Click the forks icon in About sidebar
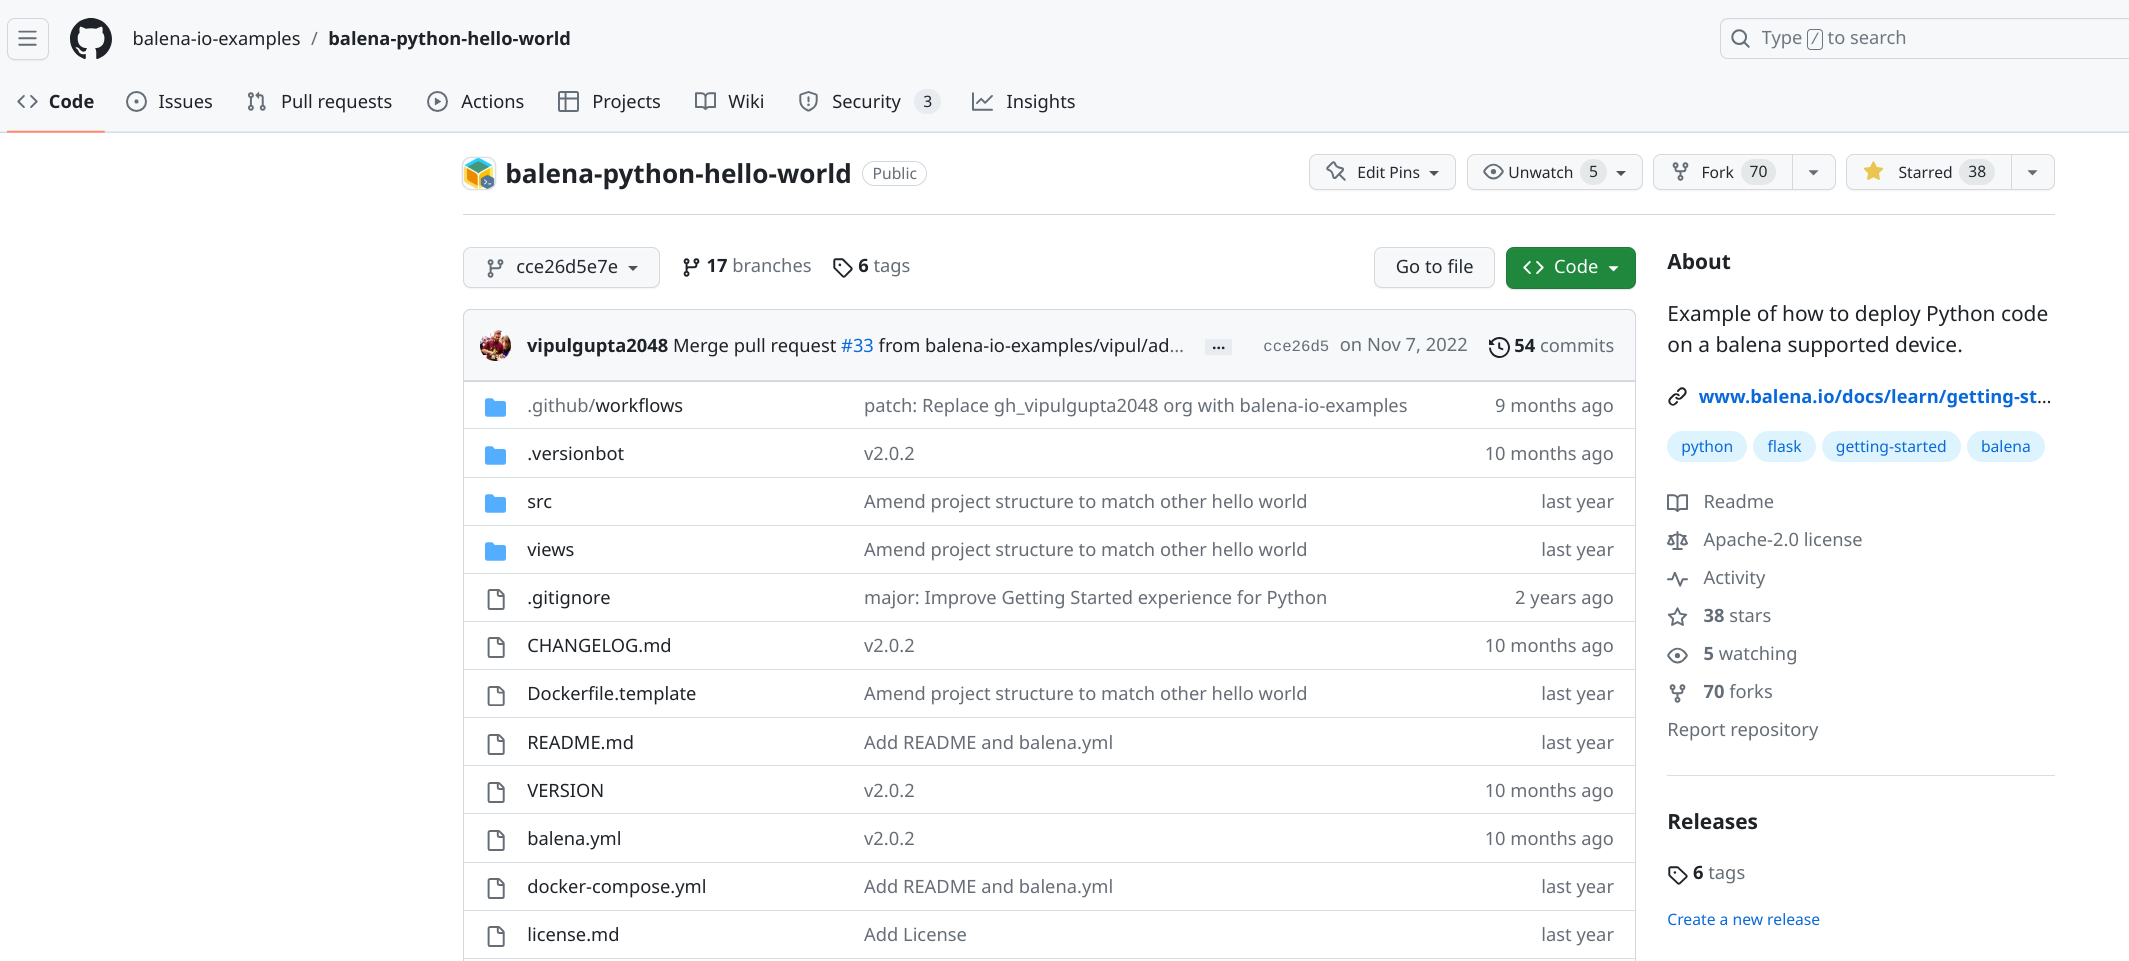Image resolution: width=2129 pixels, height=961 pixels. [1677, 693]
